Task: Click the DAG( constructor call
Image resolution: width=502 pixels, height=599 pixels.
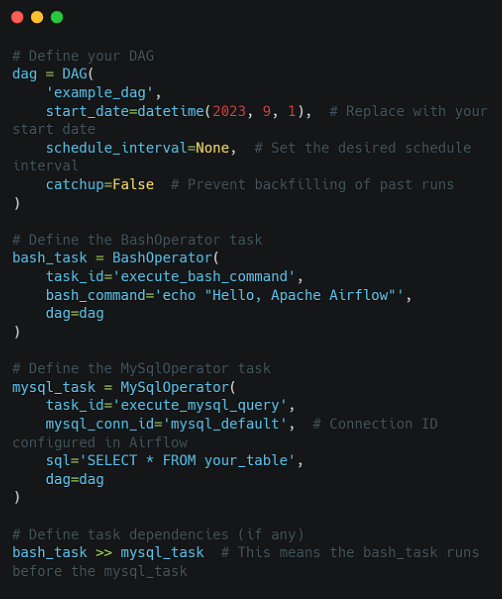Action: click(x=78, y=74)
